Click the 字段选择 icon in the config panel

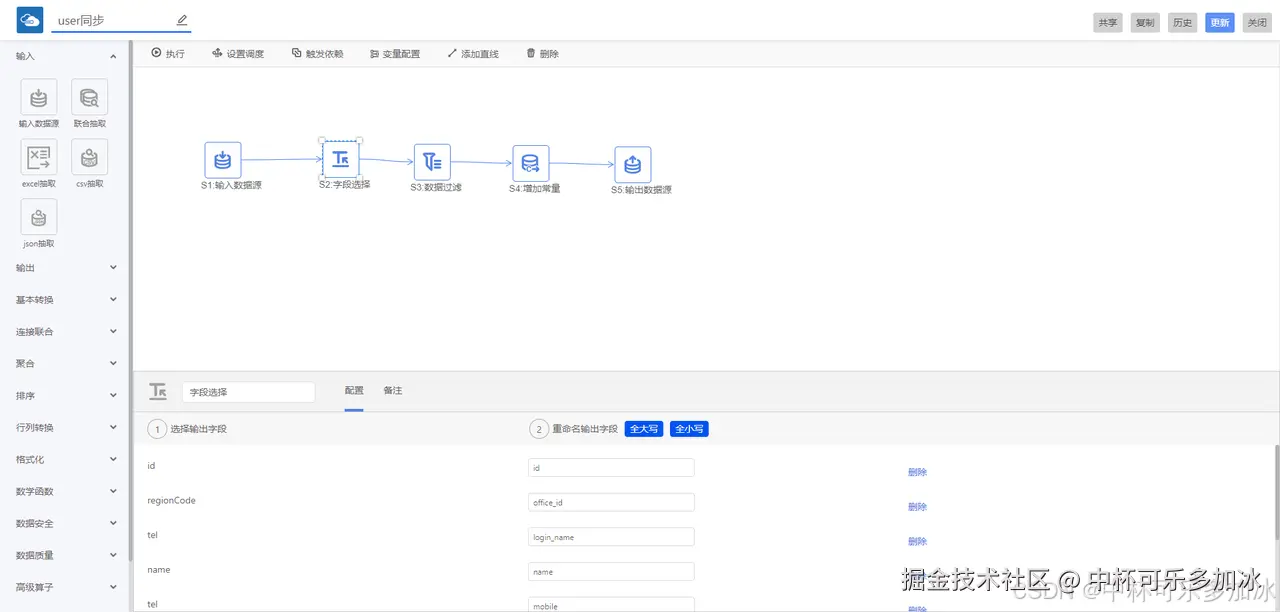tap(158, 391)
